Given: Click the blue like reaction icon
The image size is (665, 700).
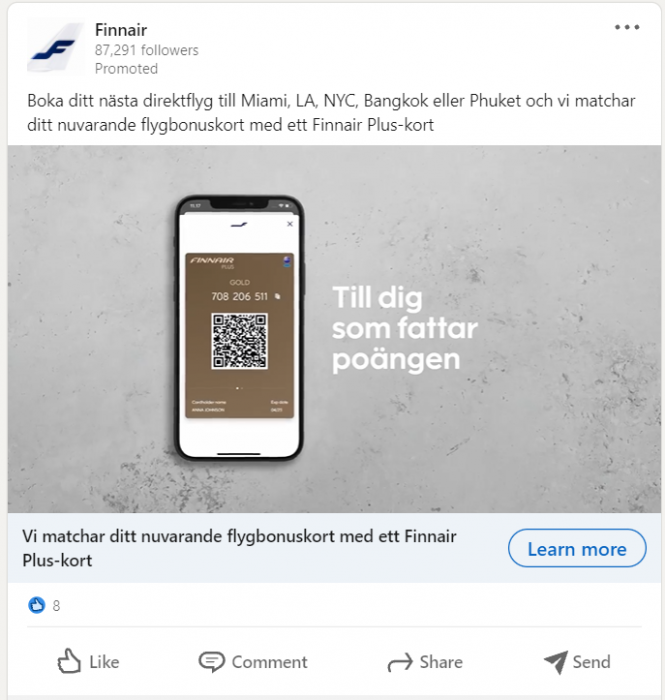Looking at the screenshot, I should 37,605.
